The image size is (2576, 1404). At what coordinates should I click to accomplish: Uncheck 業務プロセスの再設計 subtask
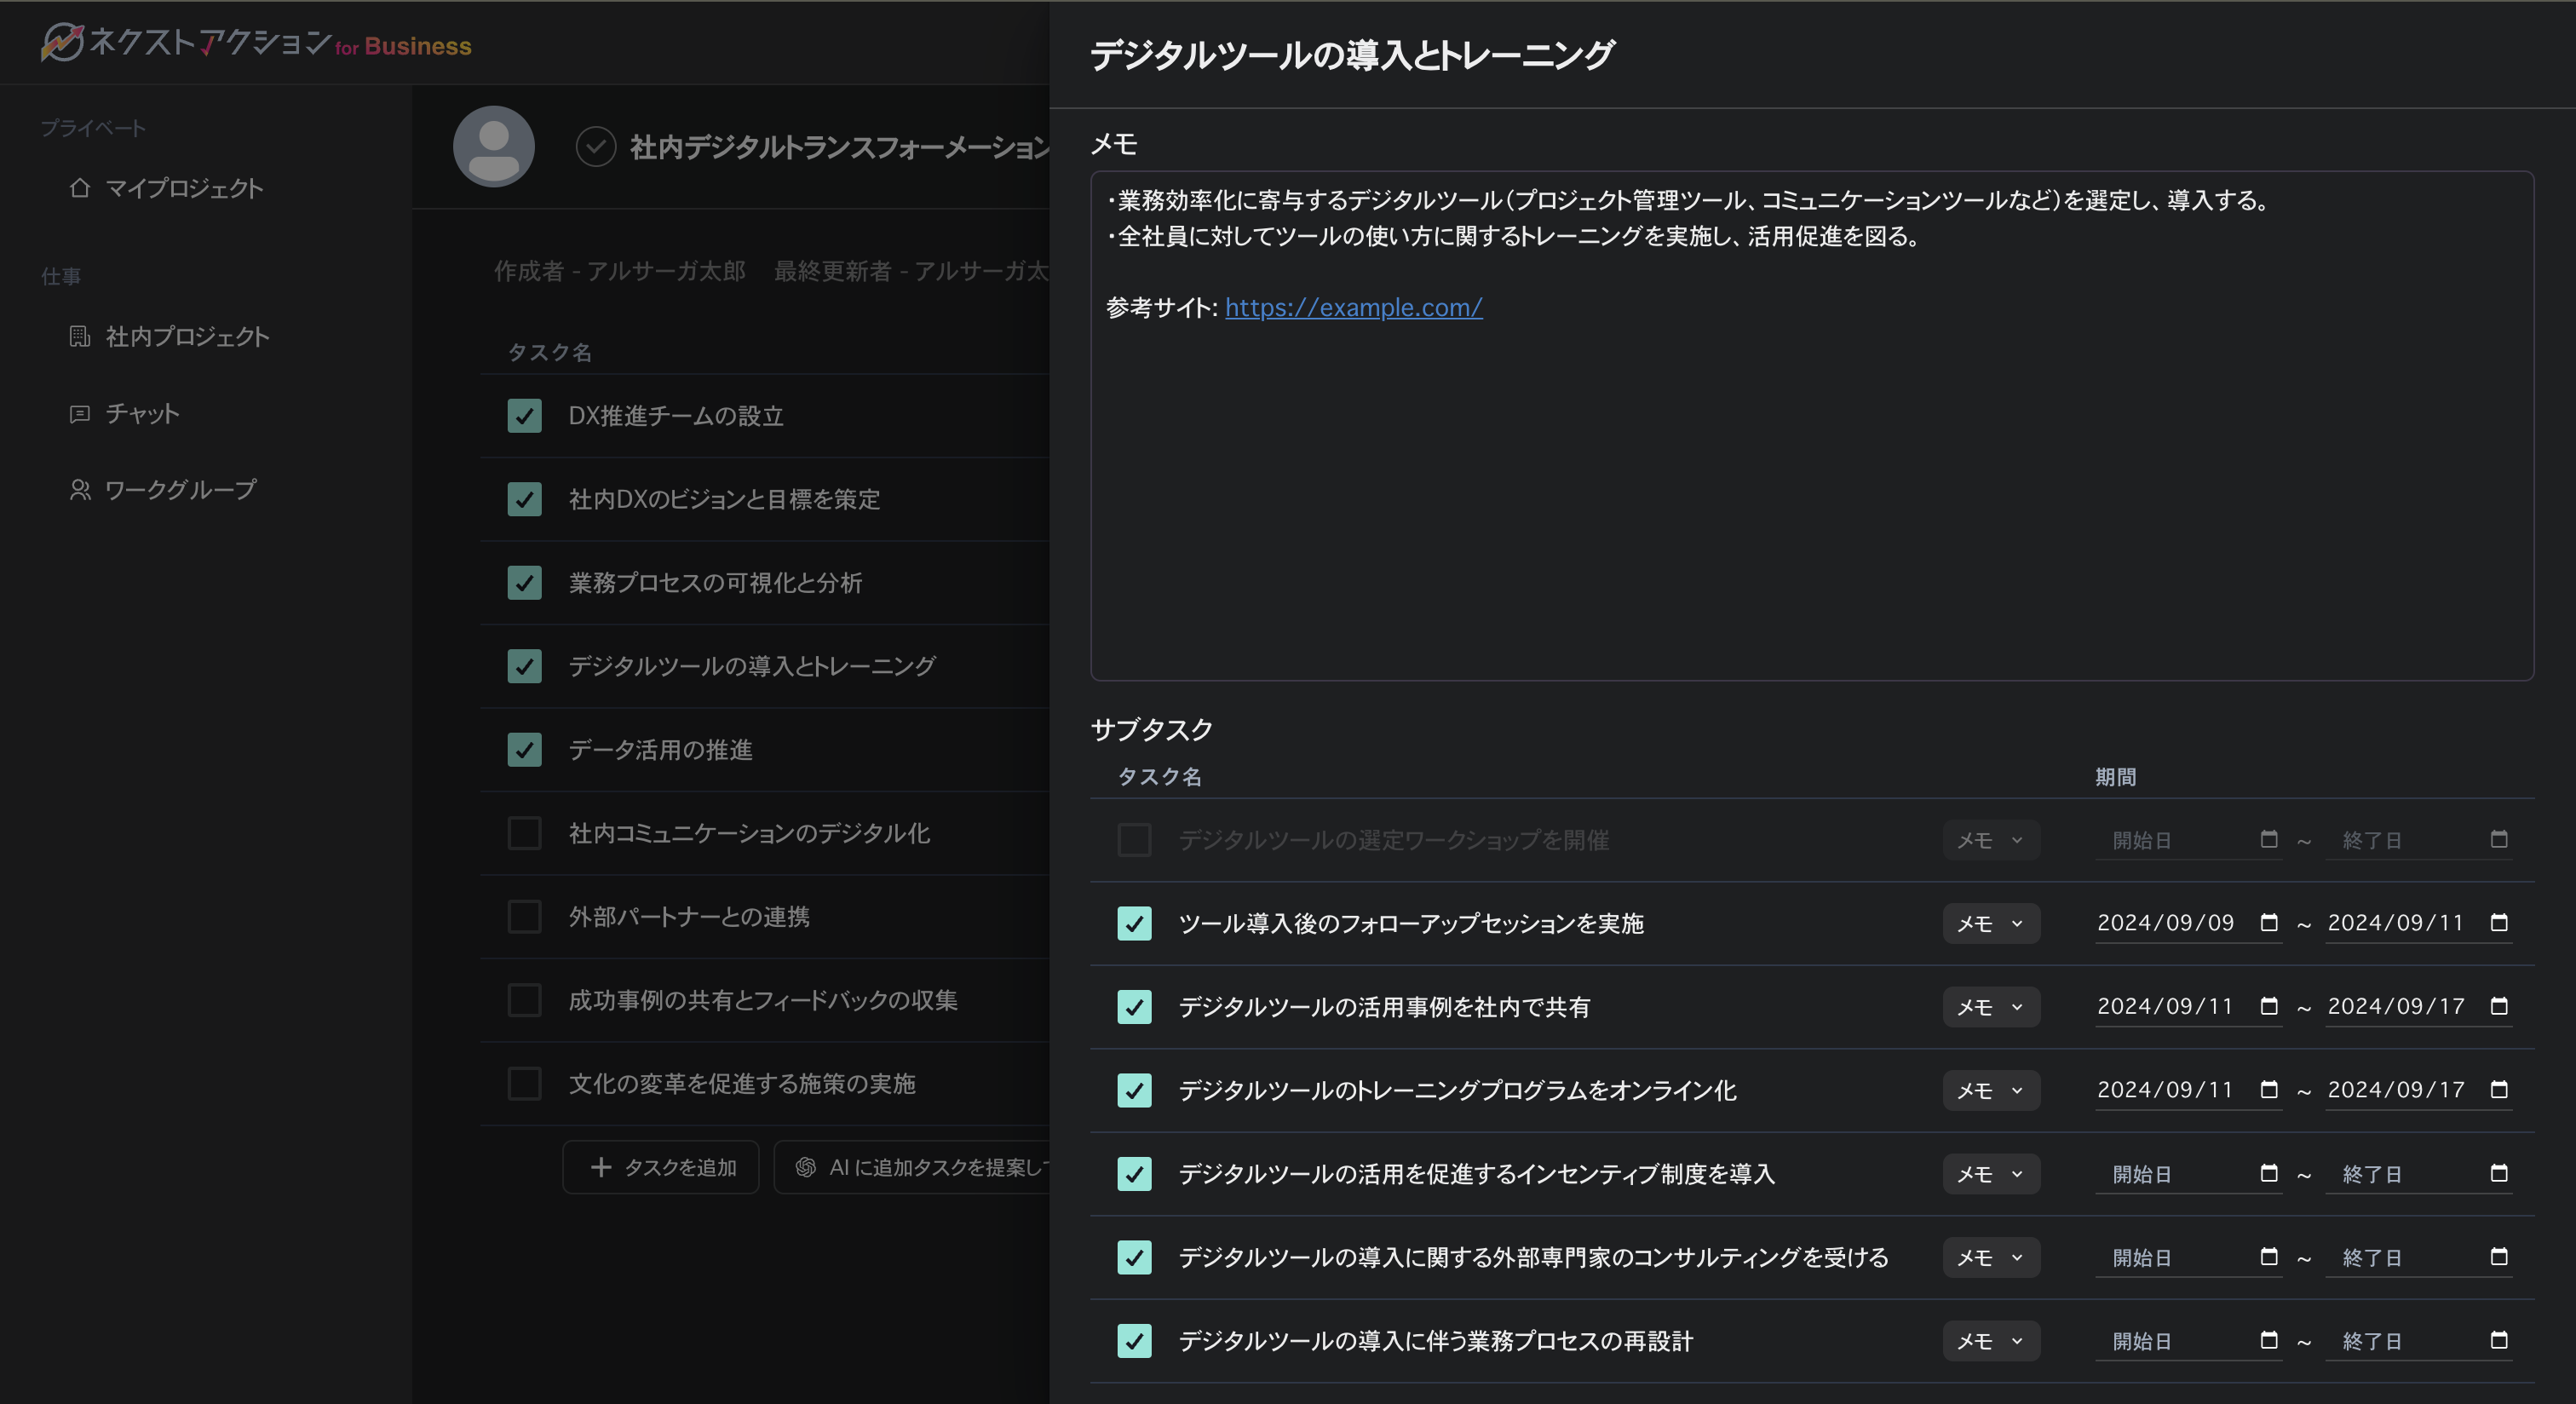[x=1135, y=1341]
